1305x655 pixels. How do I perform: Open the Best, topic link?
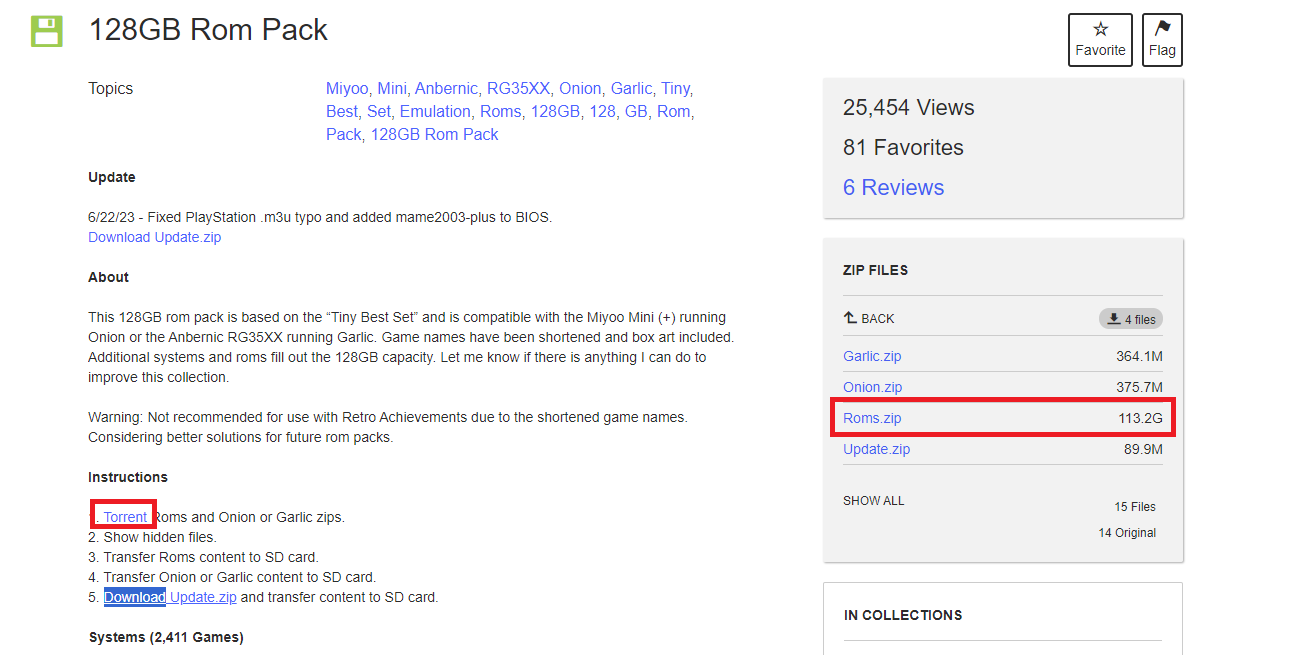(x=344, y=111)
